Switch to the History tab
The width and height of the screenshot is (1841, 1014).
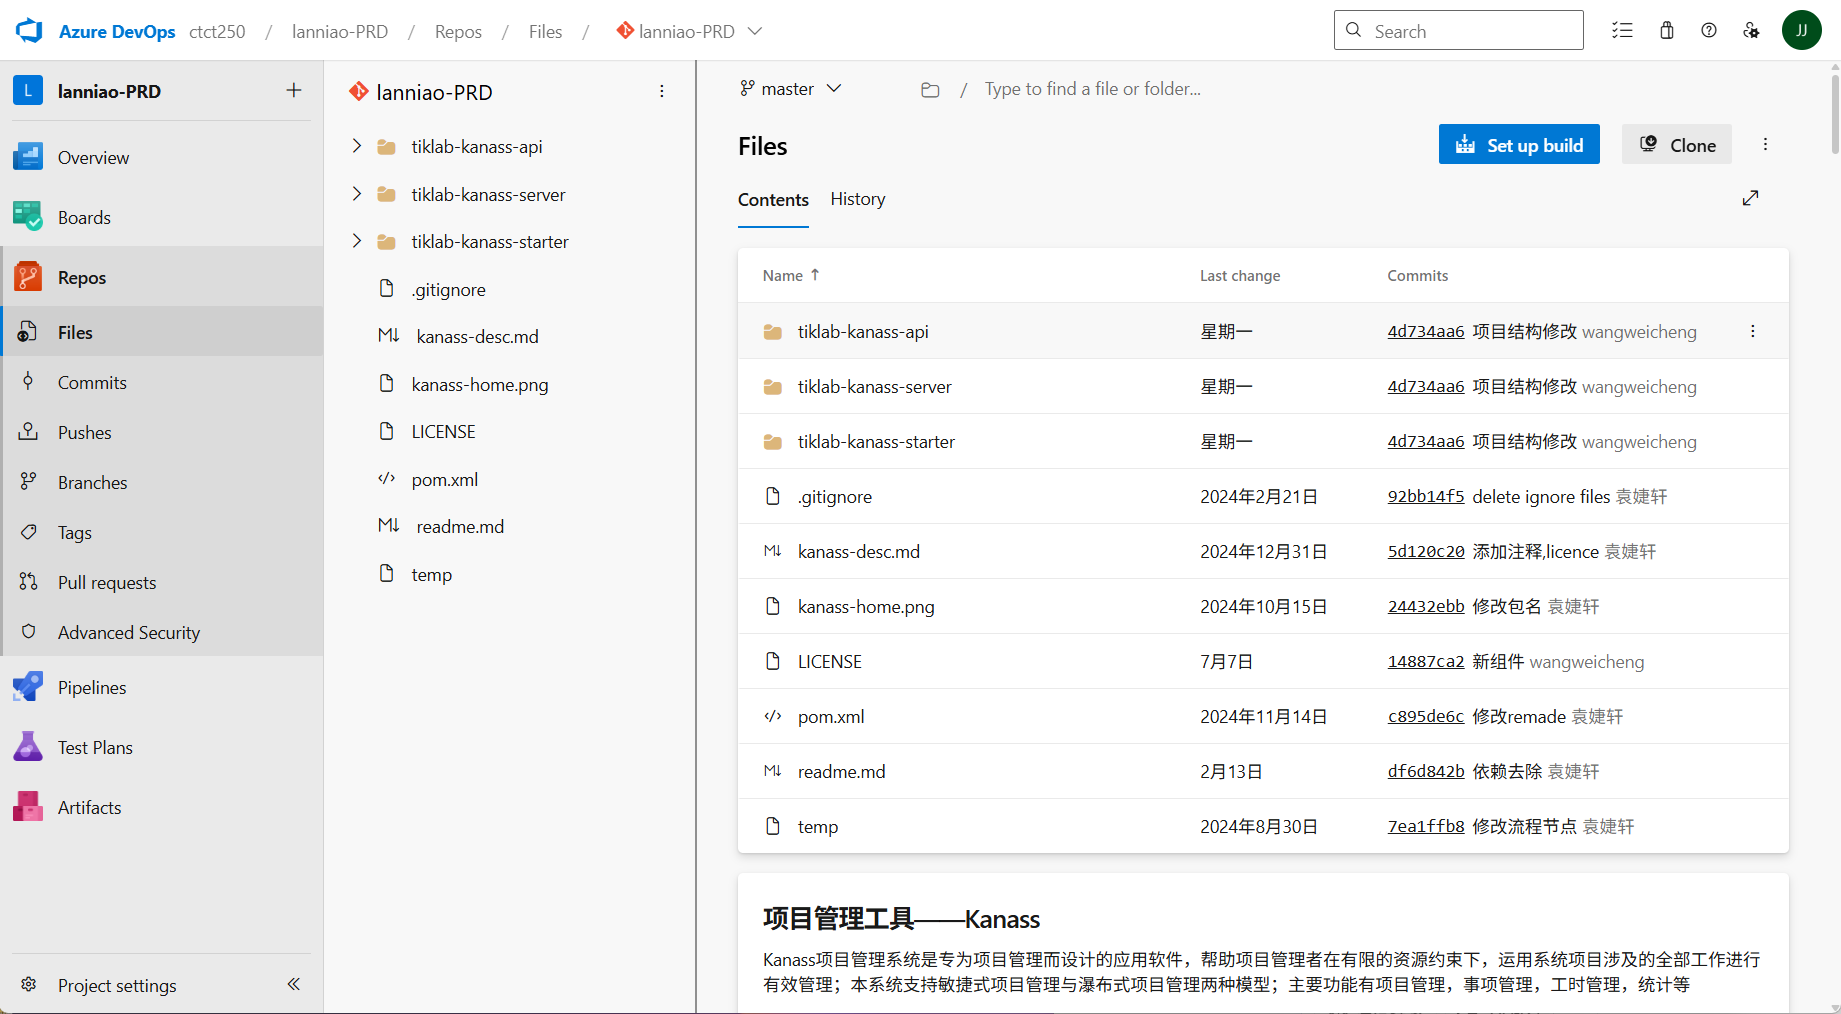[x=857, y=199]
